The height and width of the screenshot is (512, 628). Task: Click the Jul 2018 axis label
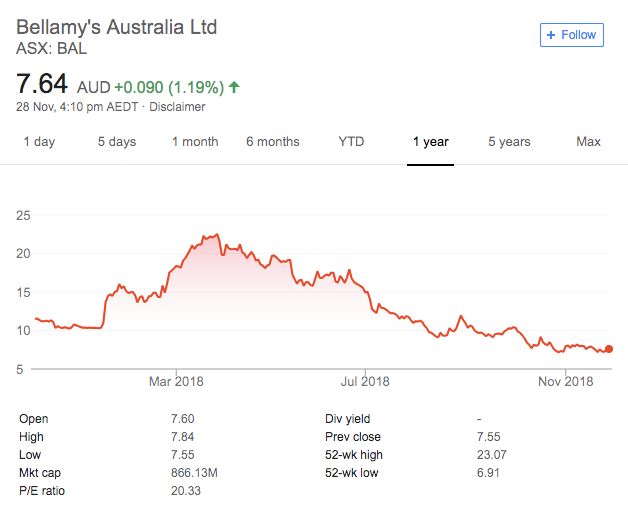coord(364,381)
